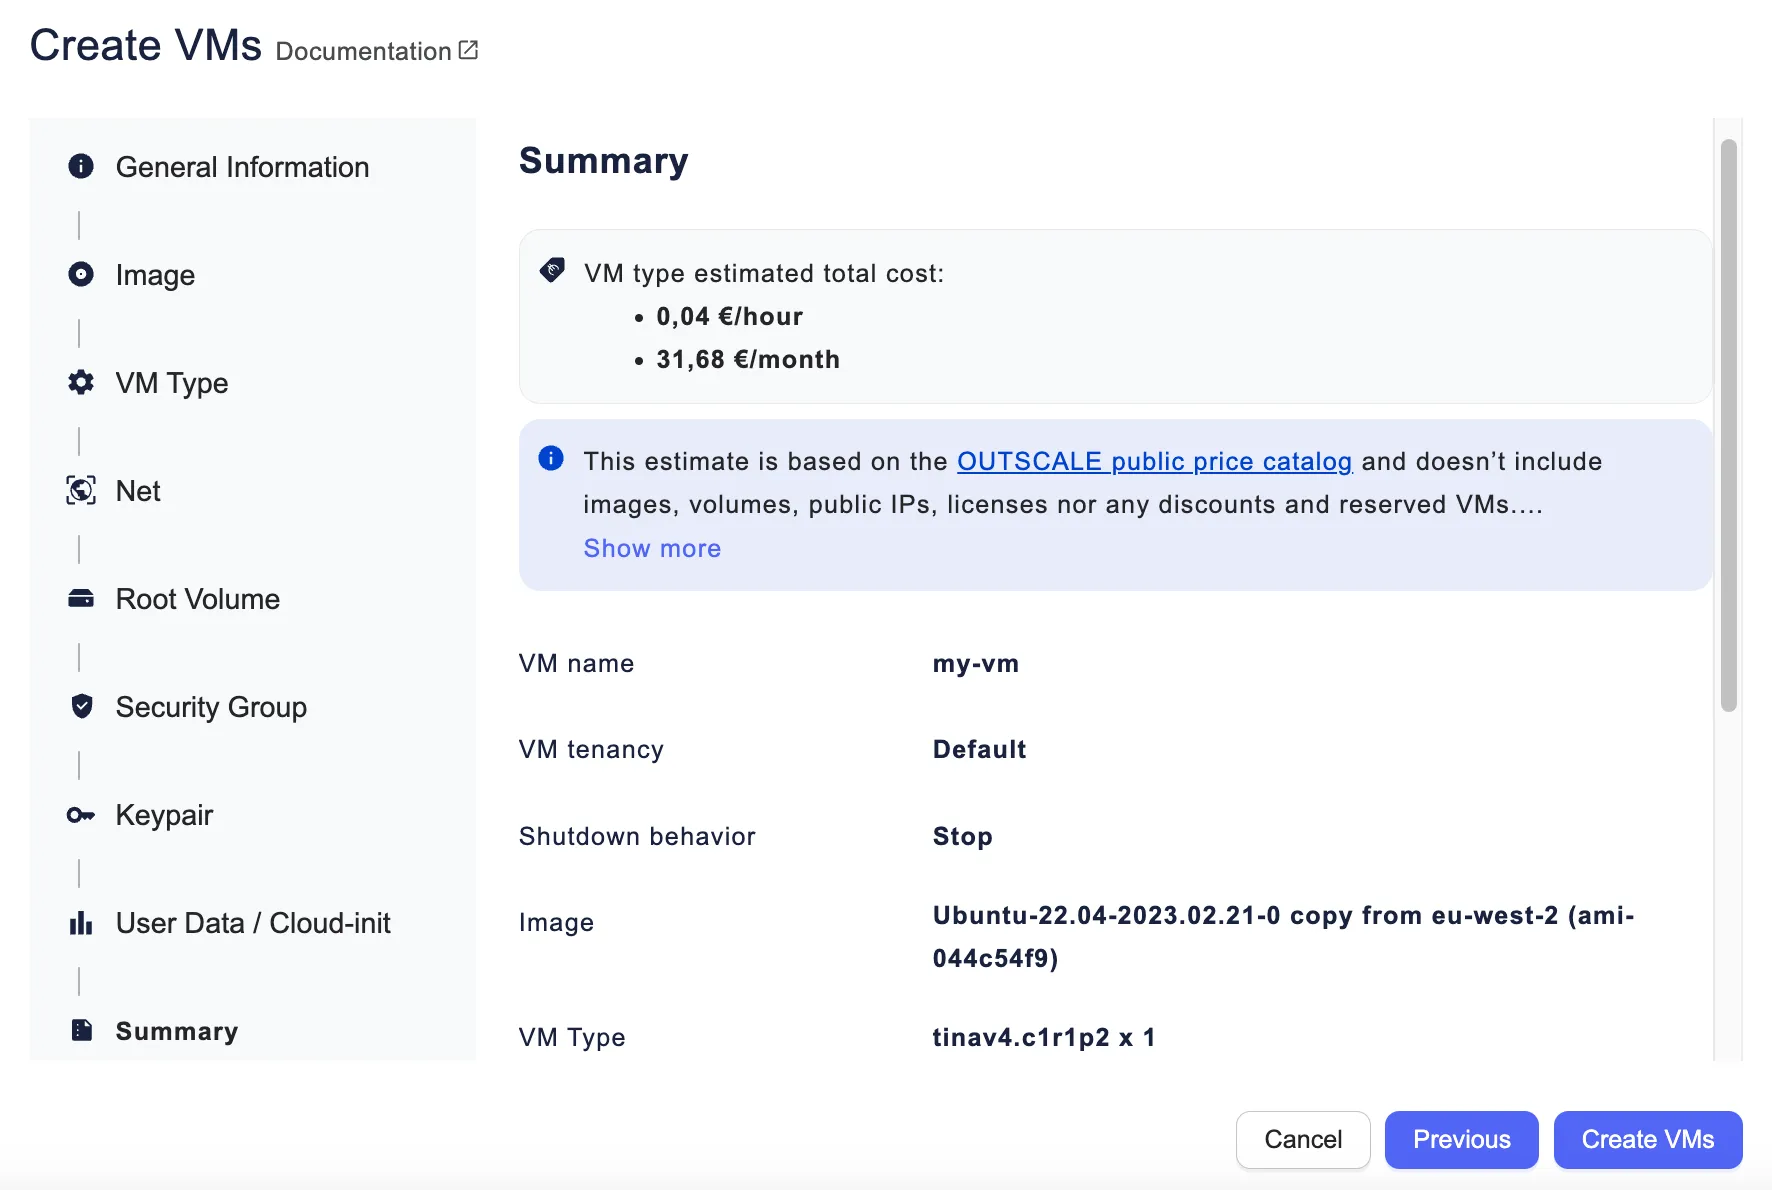Go back with the Previous button
This screenshot has width=1772, height=1190.
(1461, 1139)
